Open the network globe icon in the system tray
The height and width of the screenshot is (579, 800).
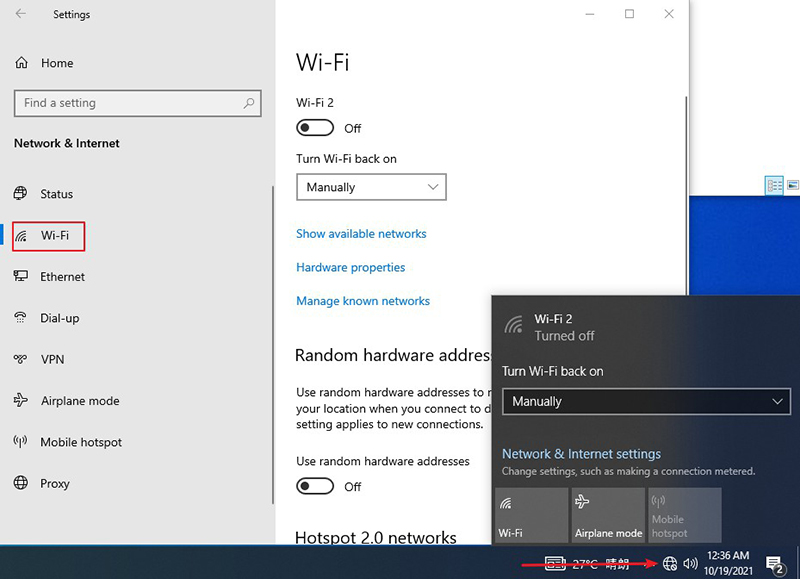[x=669, y=563]
